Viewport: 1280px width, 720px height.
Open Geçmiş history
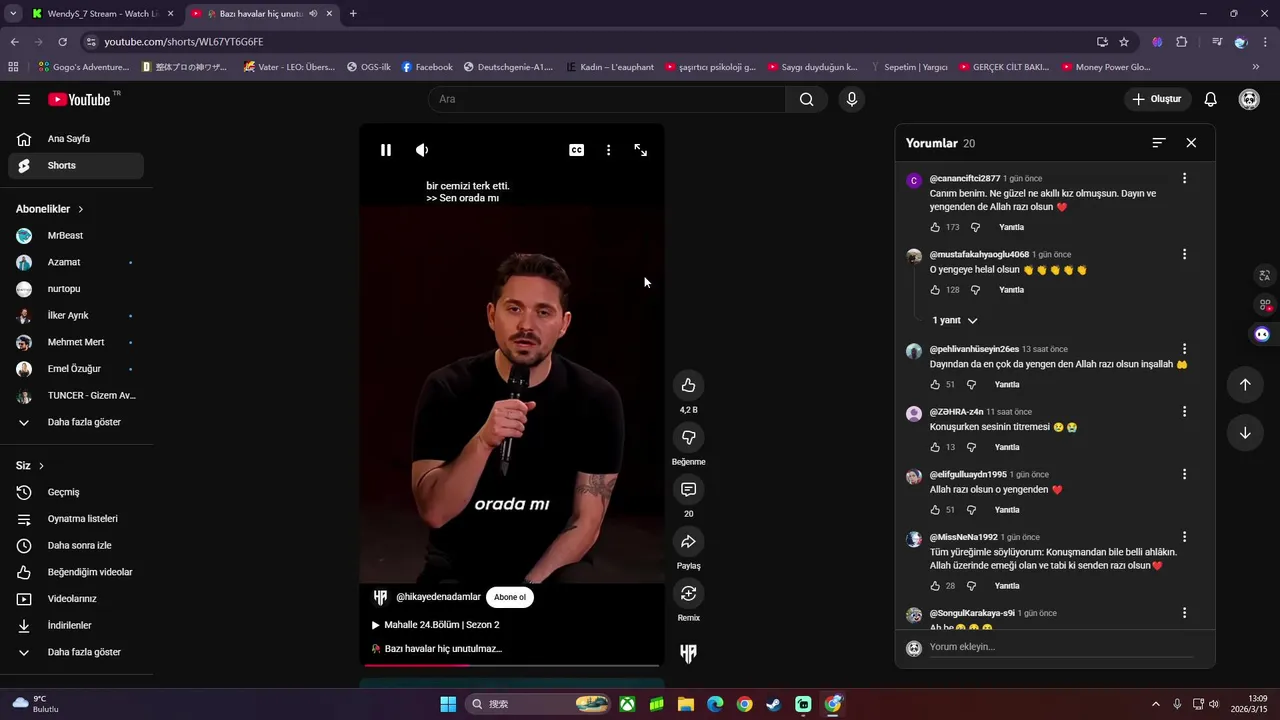coord(76,492)
